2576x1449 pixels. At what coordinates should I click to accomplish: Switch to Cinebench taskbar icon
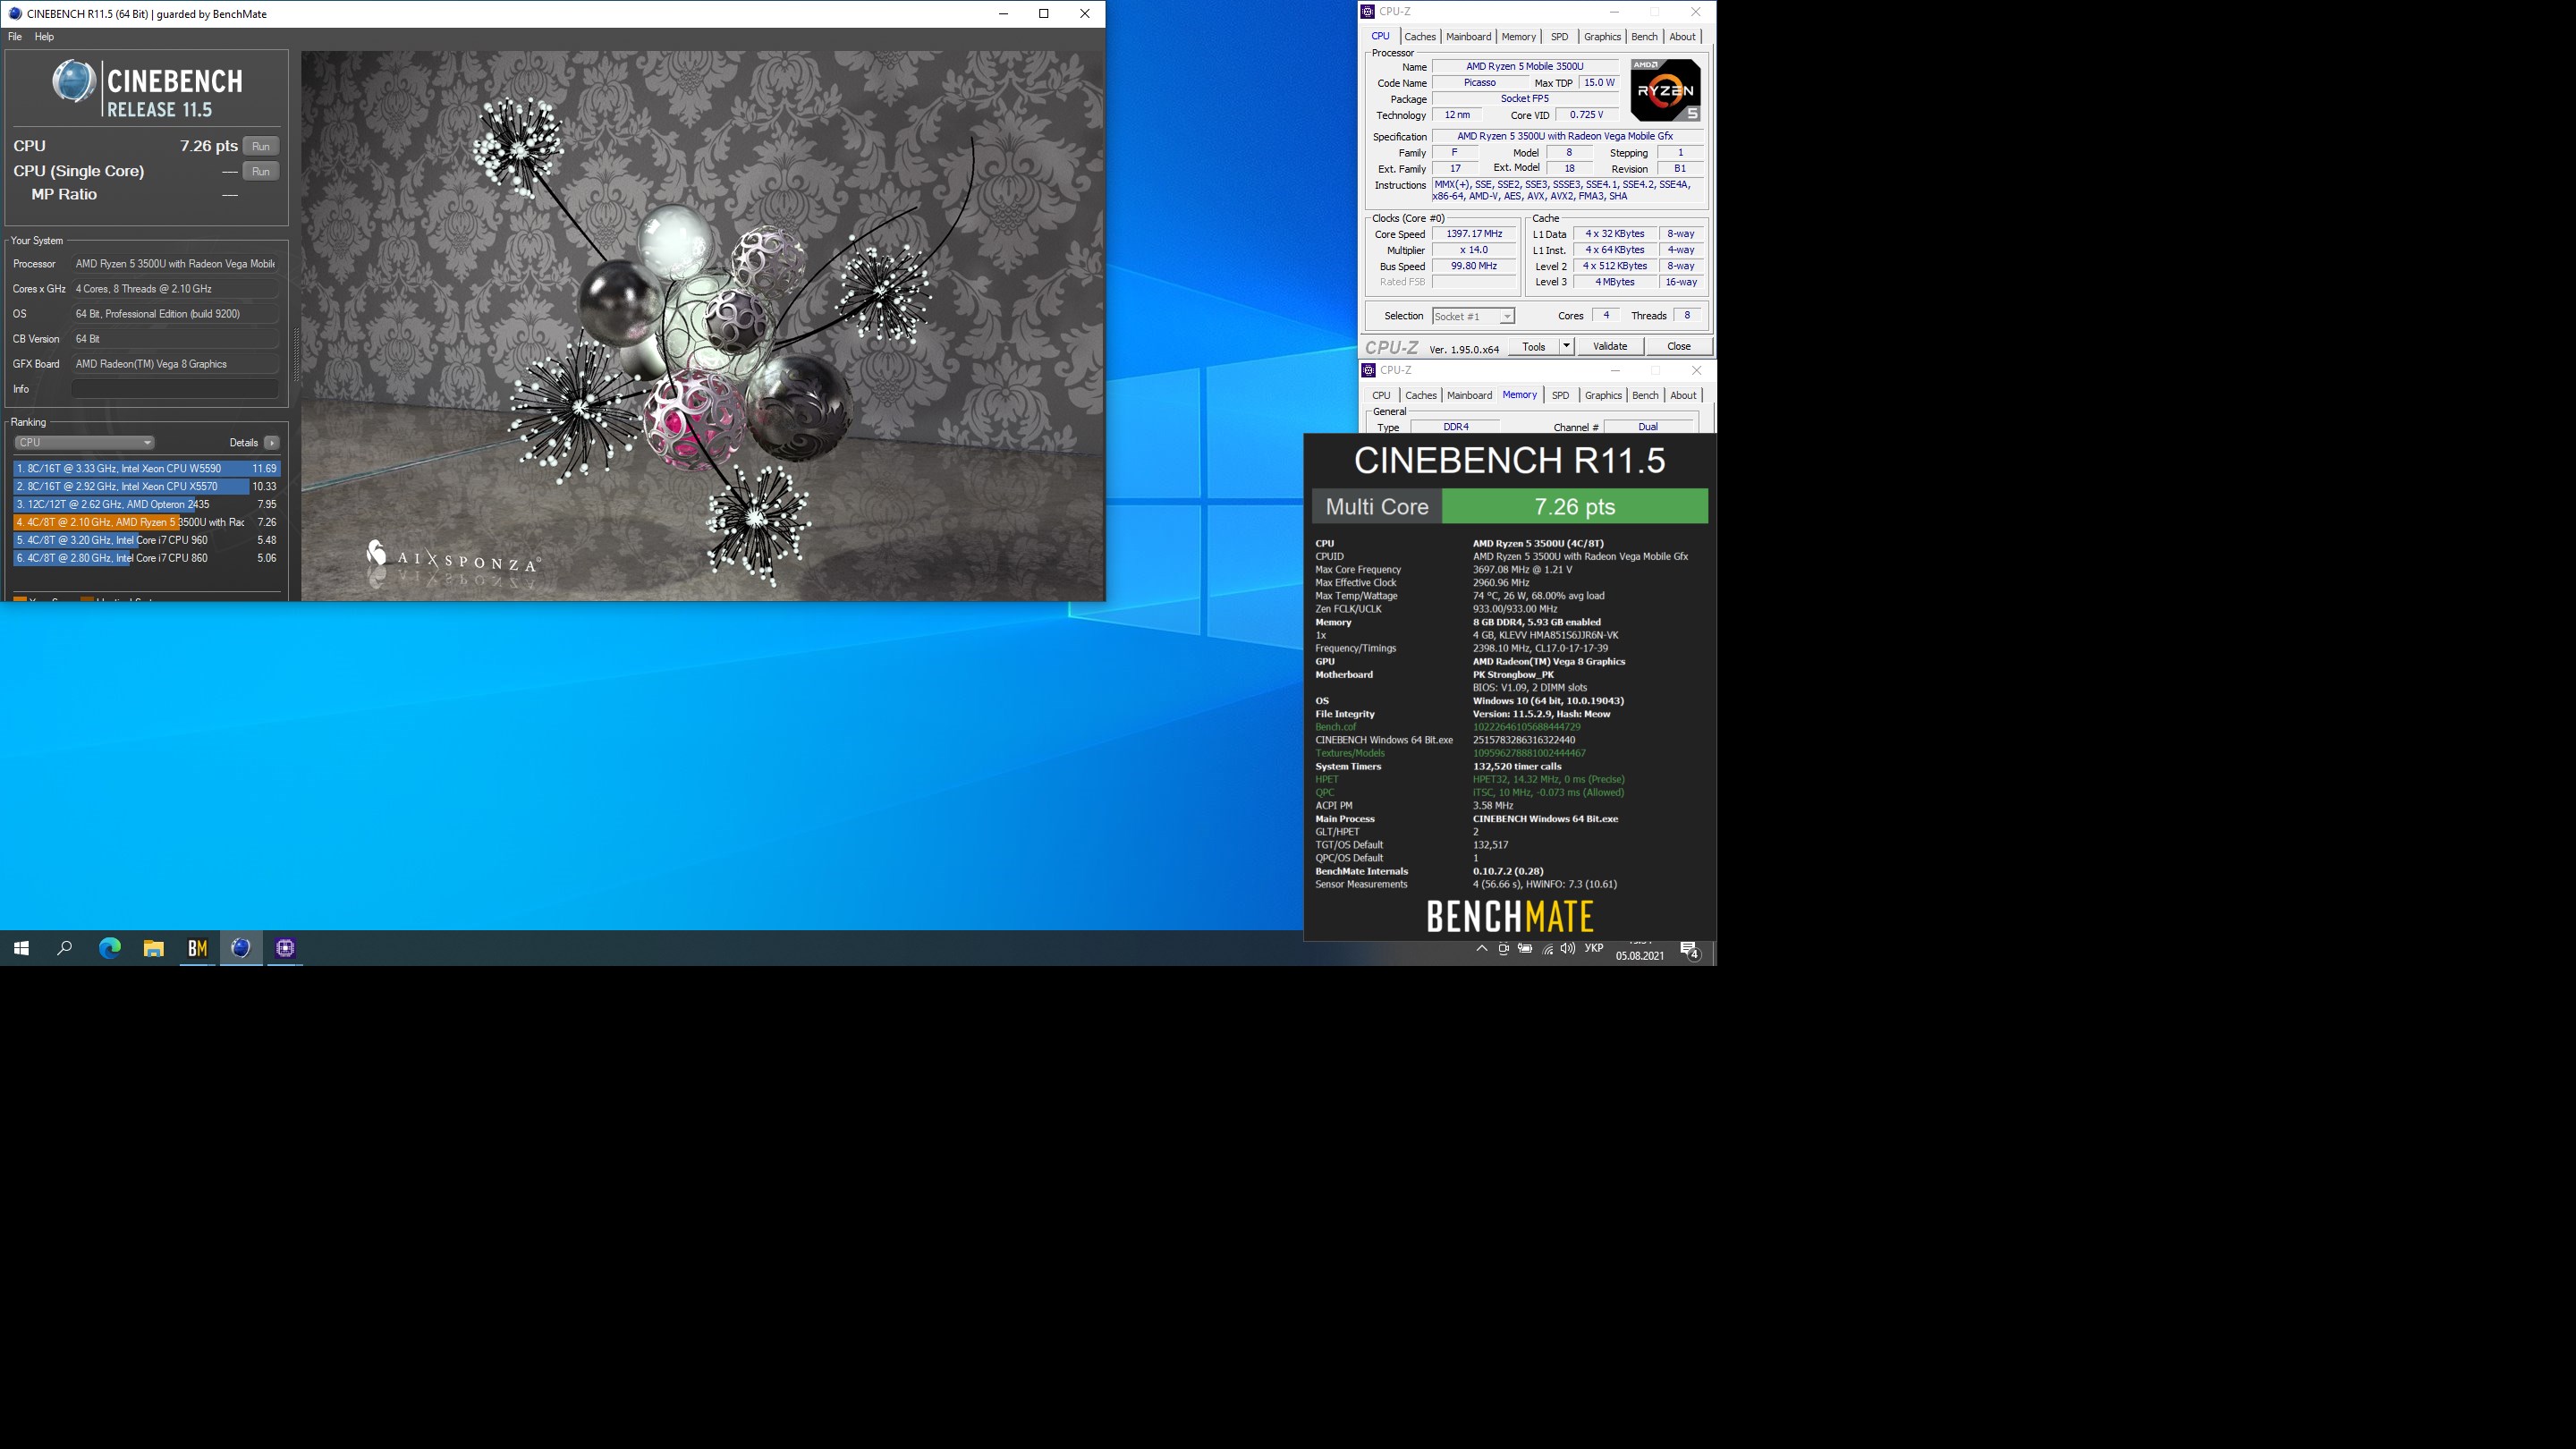pyautogui.click(x=241, y=948)
